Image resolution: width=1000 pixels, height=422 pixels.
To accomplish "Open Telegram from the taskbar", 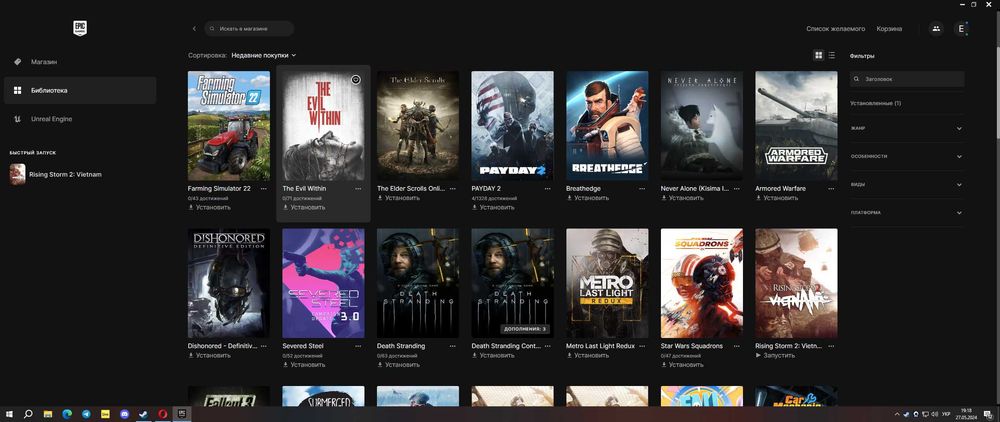I will (x=86, y=414).
